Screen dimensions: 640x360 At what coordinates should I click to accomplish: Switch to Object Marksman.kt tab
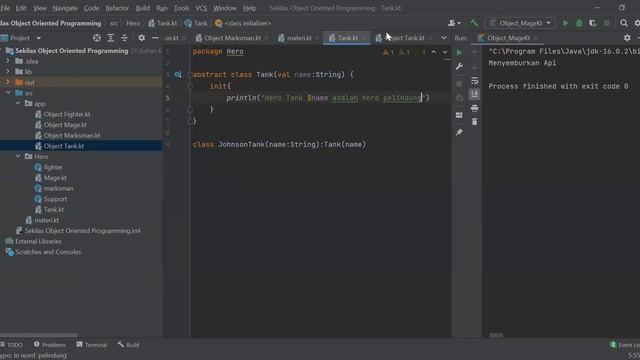(x=232, y=38)
